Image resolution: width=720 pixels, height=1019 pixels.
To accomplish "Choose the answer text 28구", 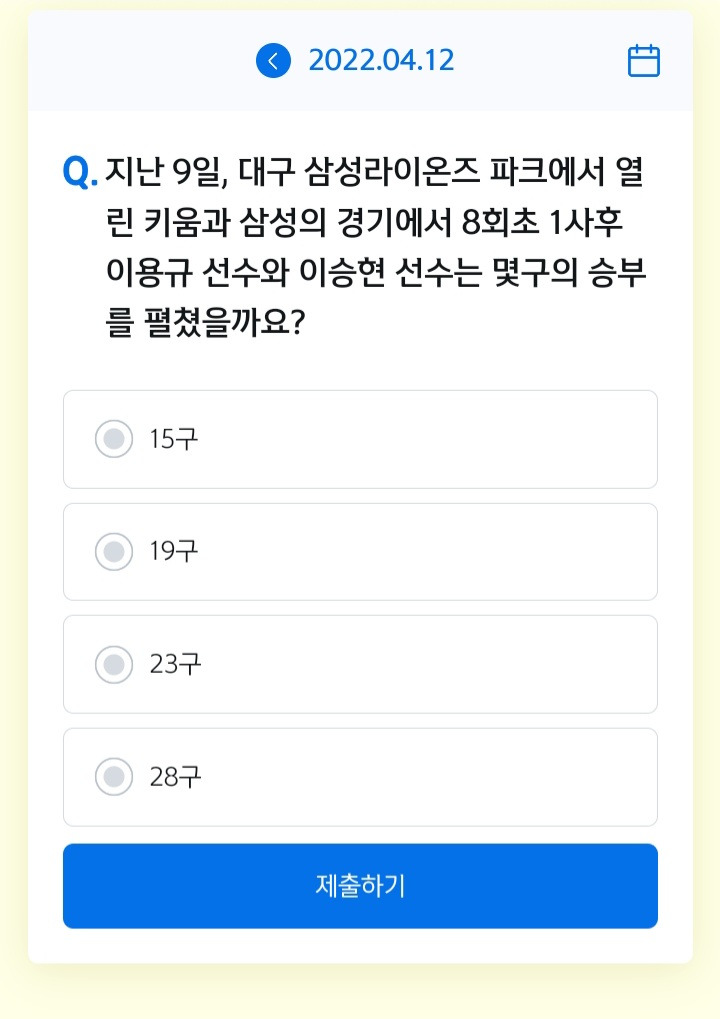I will (x=175, y=777).
